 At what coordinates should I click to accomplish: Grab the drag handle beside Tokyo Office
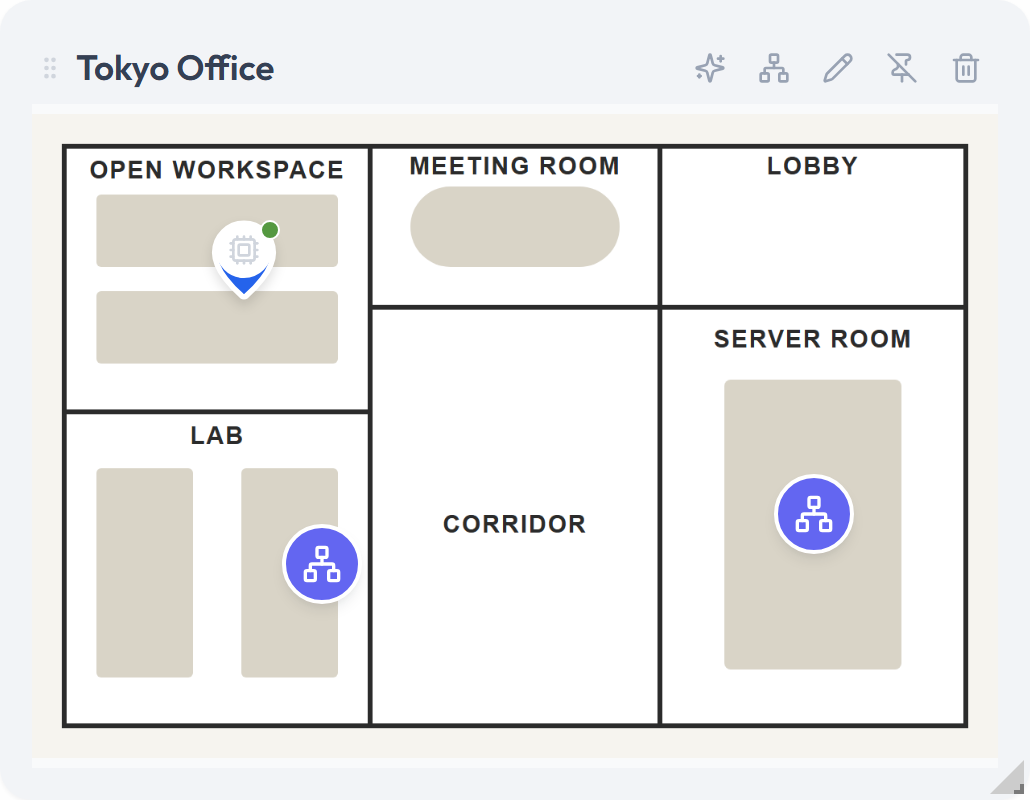50,68
